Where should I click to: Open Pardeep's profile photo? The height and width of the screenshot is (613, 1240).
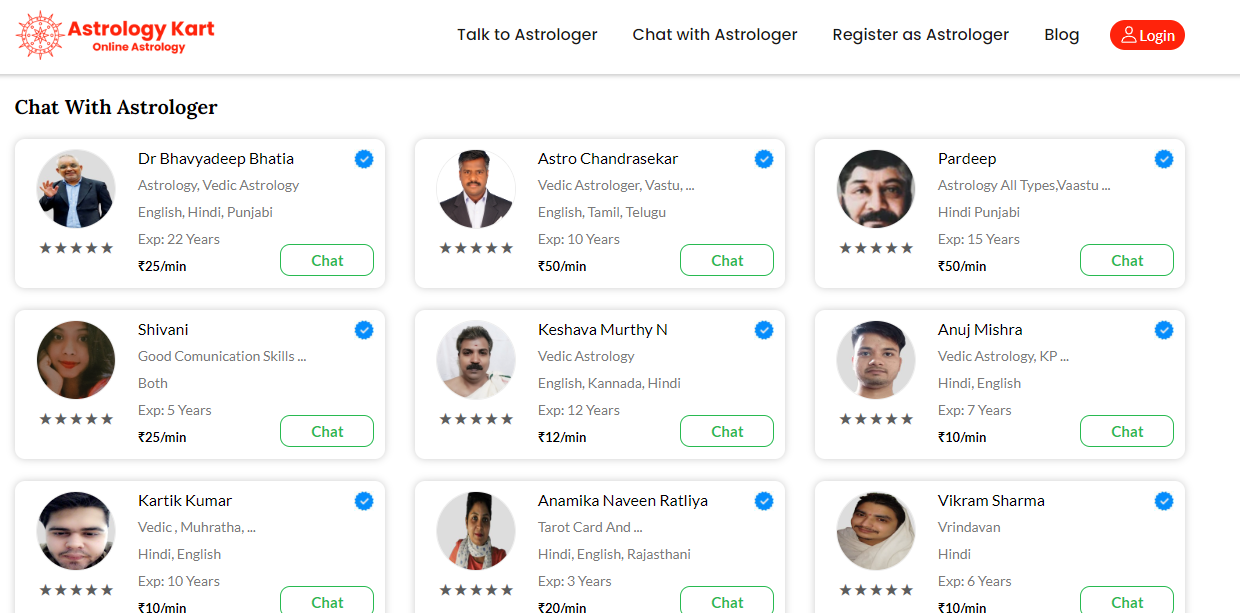(876, 189)
